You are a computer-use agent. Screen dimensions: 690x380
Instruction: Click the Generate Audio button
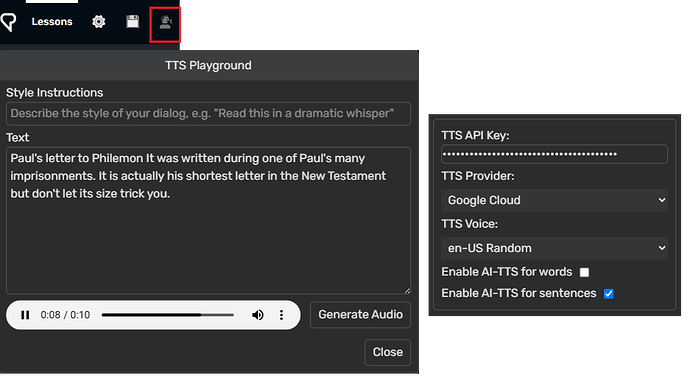360,315
